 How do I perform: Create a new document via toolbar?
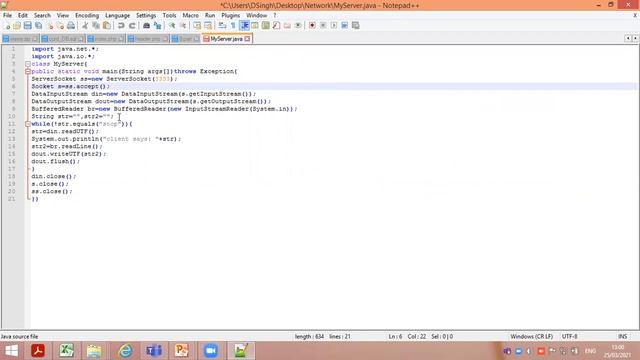click(7, 25)
